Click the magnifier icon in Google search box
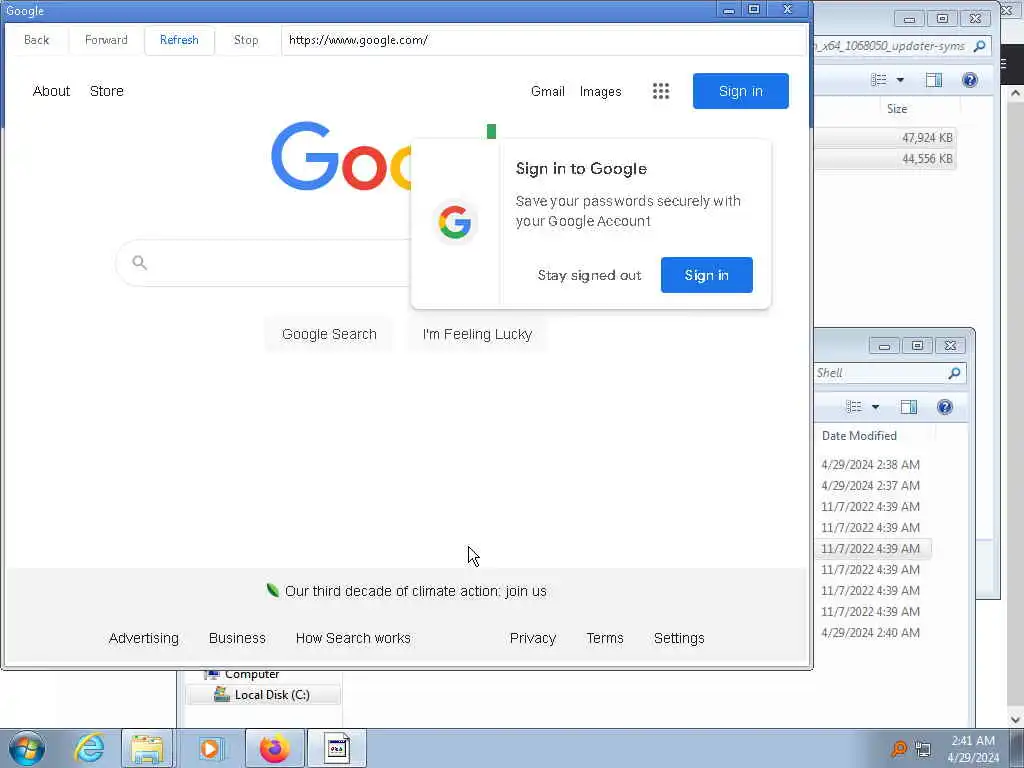 coord(139,263)
